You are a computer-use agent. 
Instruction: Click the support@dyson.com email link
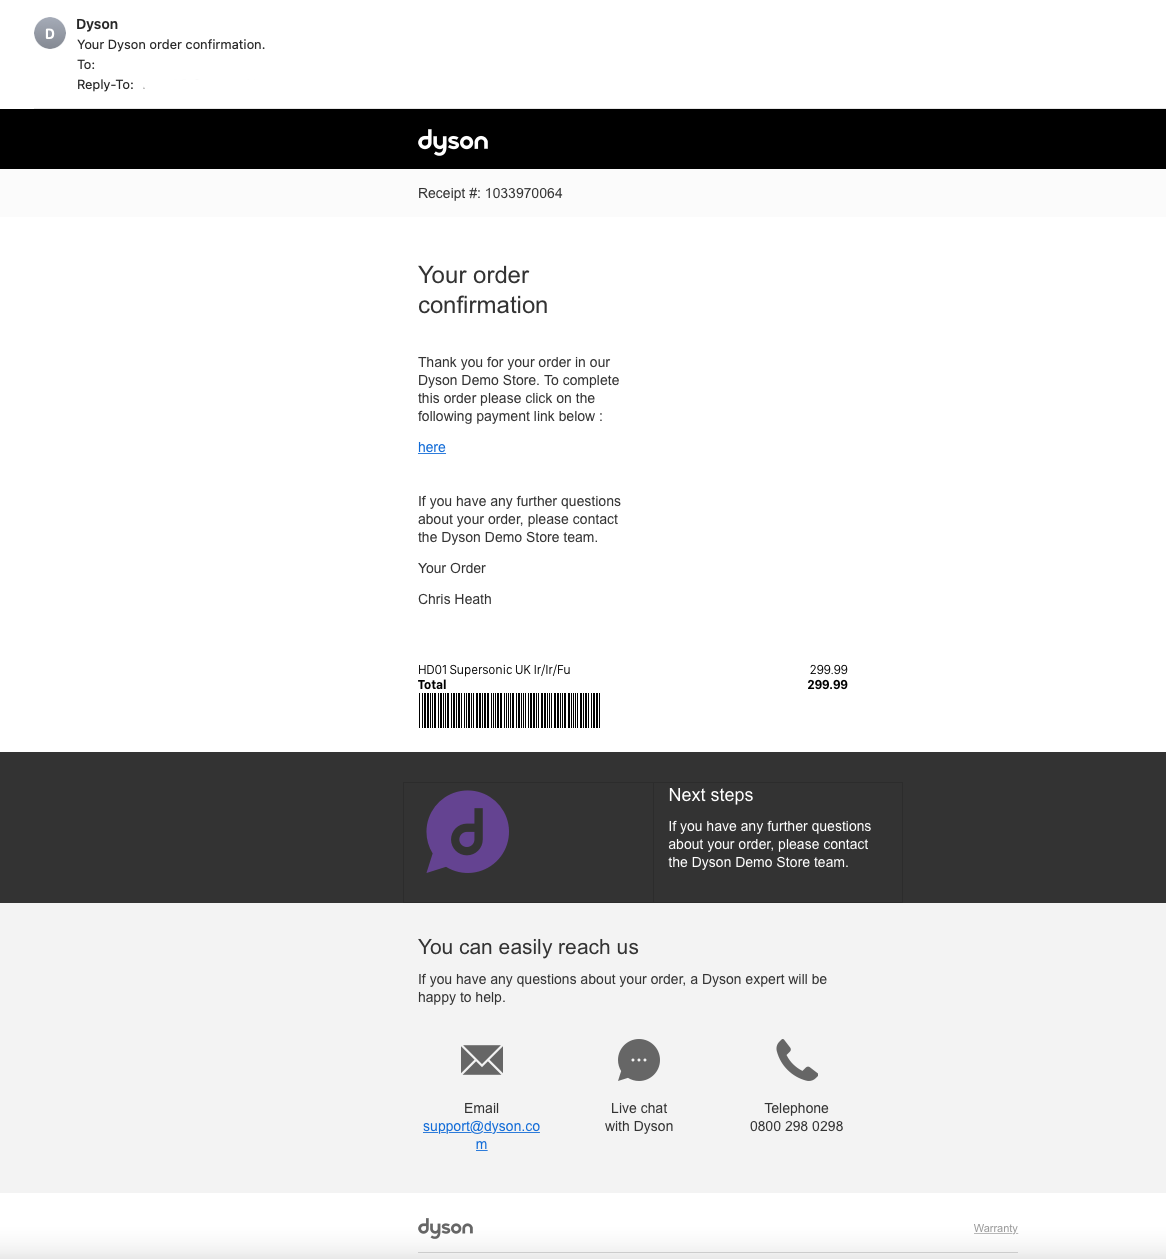click(481, 1127)
